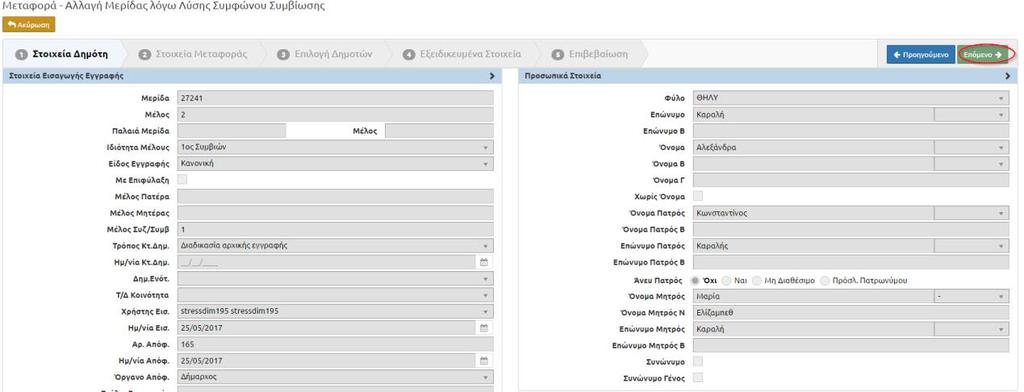Open the Όργανο Απόφ. dropdown
The image size is (1024, 392).
tap(336, 377)
